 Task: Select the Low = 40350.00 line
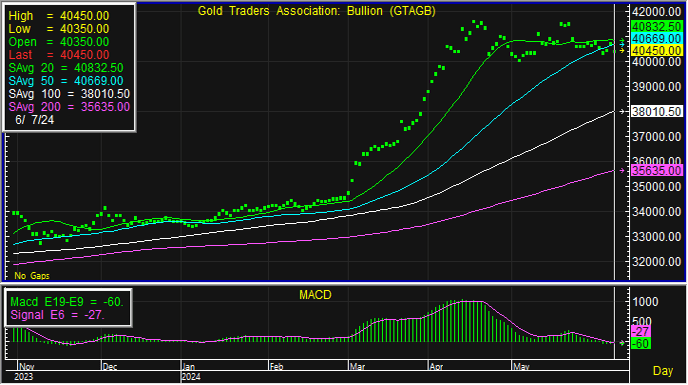[59, 29]
